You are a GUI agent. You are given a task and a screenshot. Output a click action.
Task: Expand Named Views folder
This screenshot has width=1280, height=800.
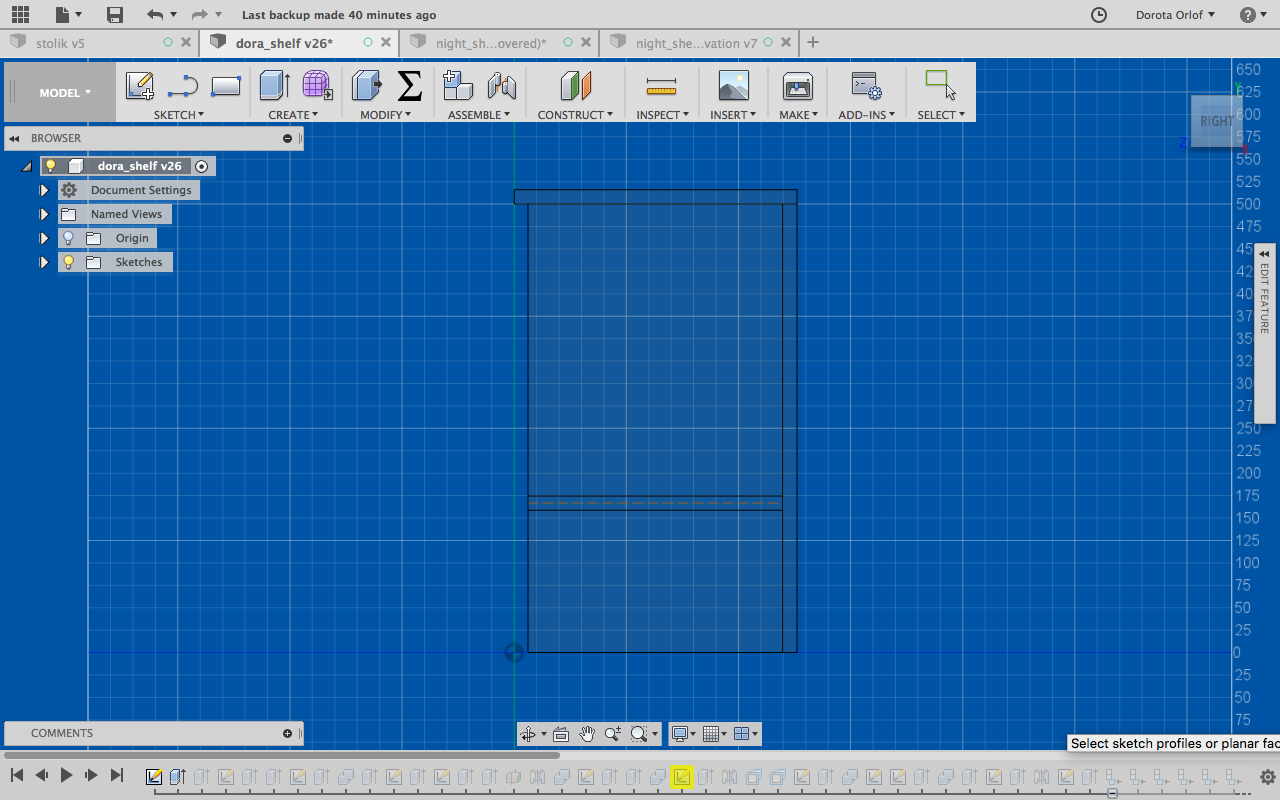44,214
